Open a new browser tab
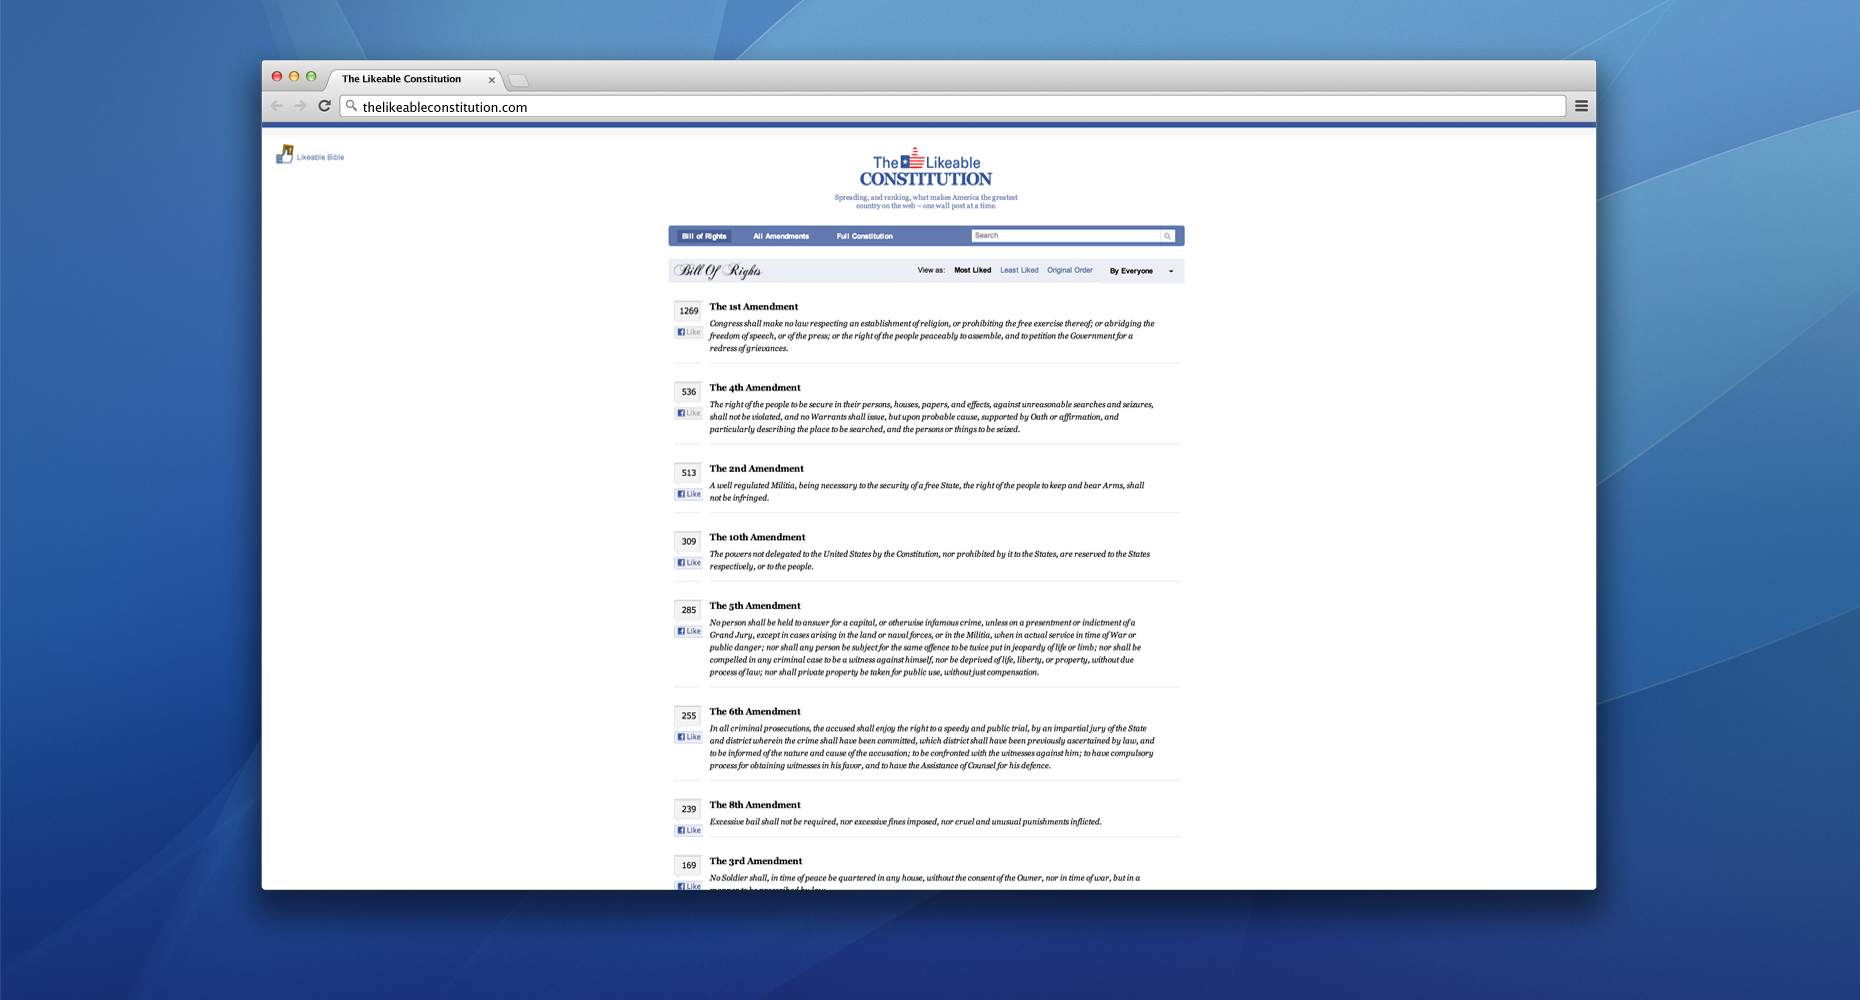This screenshot has height=1000, width=1860. [x=518, y=80]
